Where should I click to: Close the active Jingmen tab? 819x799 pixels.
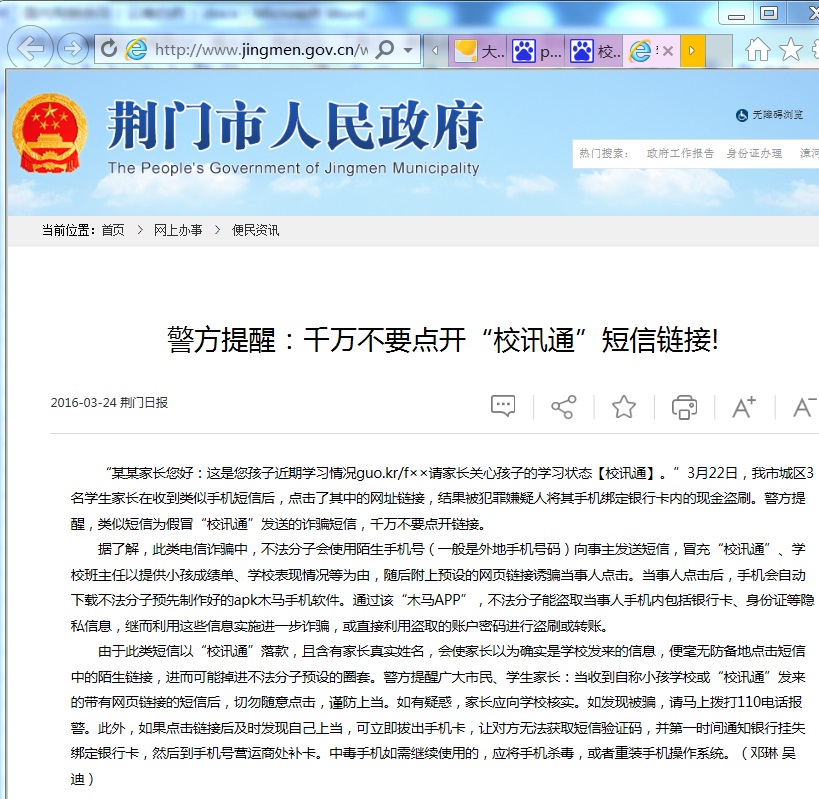point(667,51)
